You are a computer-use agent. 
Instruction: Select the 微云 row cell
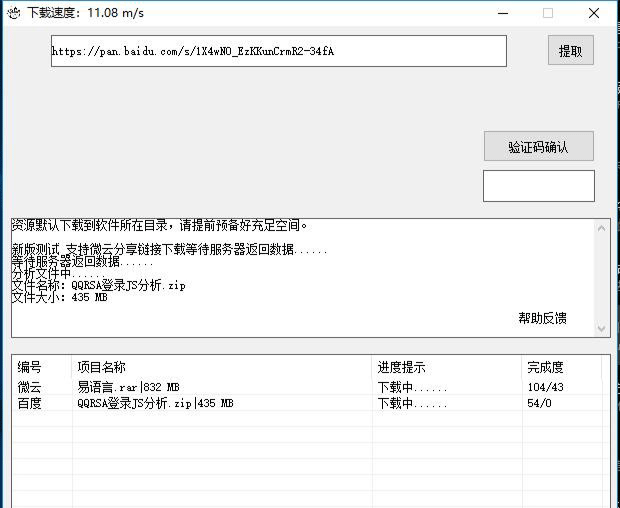tap(29, 387)
